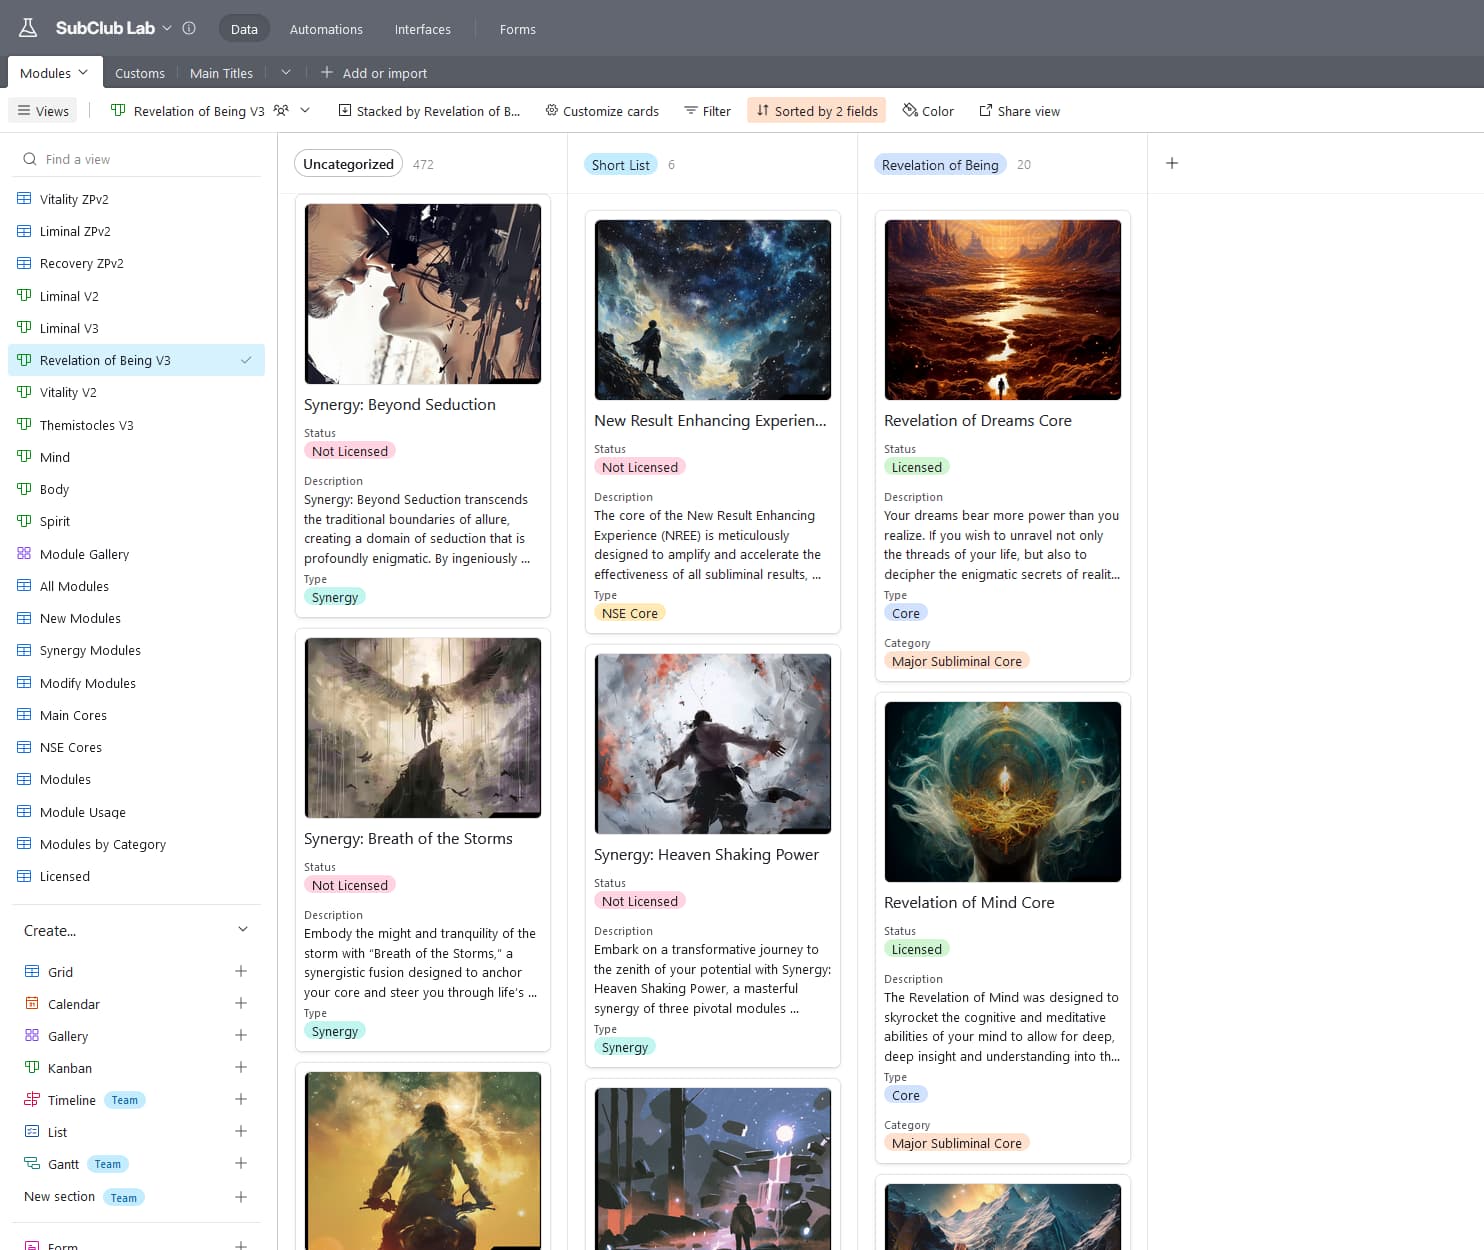Open the Main Titles table tab
Image resolution: width=1484 pixels, height=1250 pixels.
point(221,73)
